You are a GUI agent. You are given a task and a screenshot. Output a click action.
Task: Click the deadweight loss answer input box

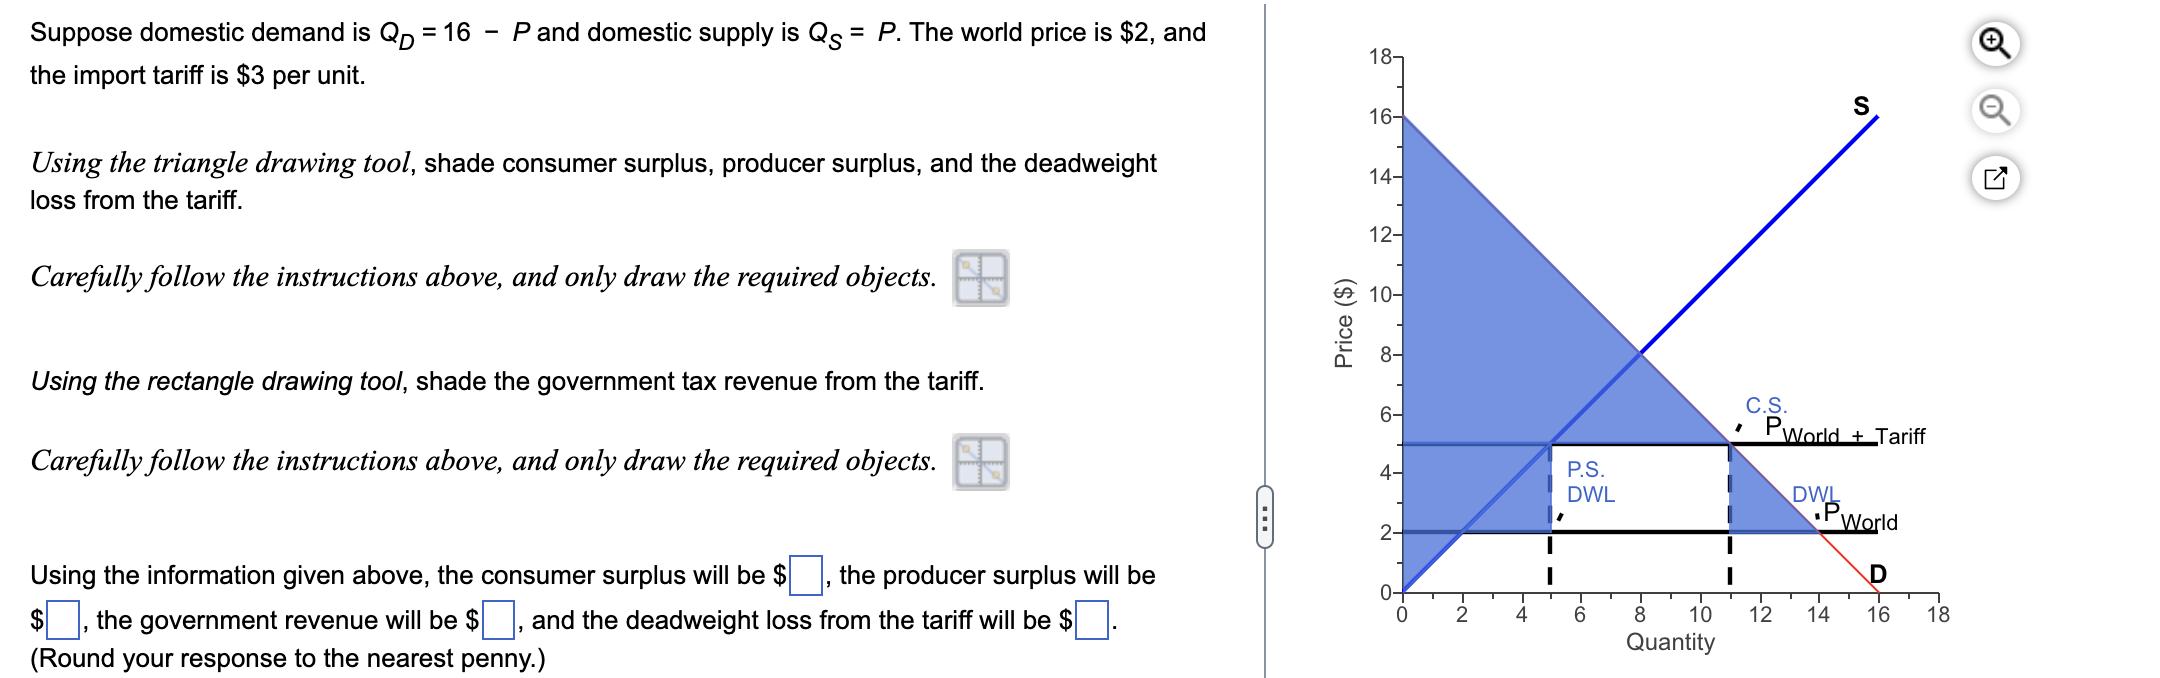1090,620
